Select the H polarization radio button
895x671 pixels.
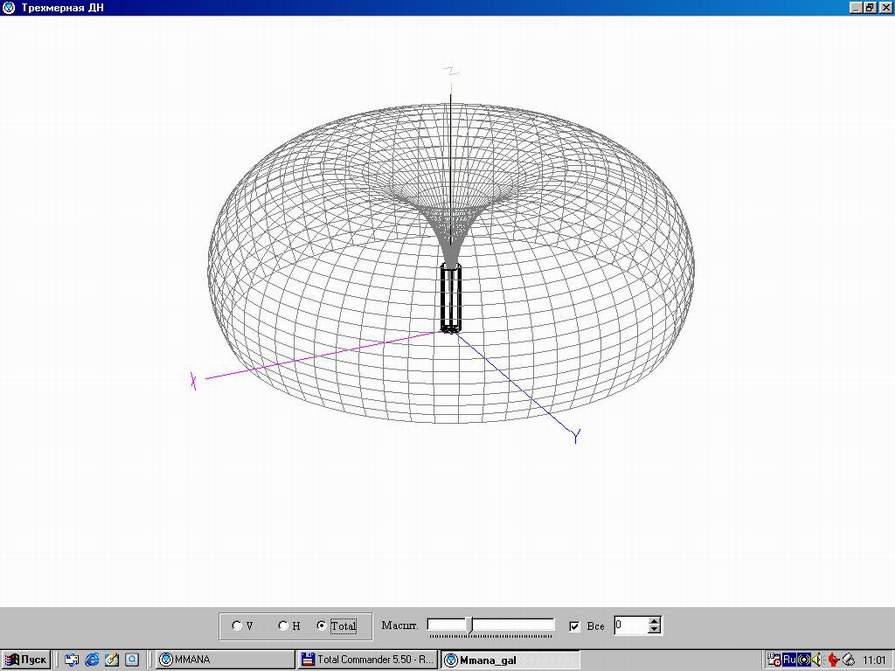tap(283, 626)
